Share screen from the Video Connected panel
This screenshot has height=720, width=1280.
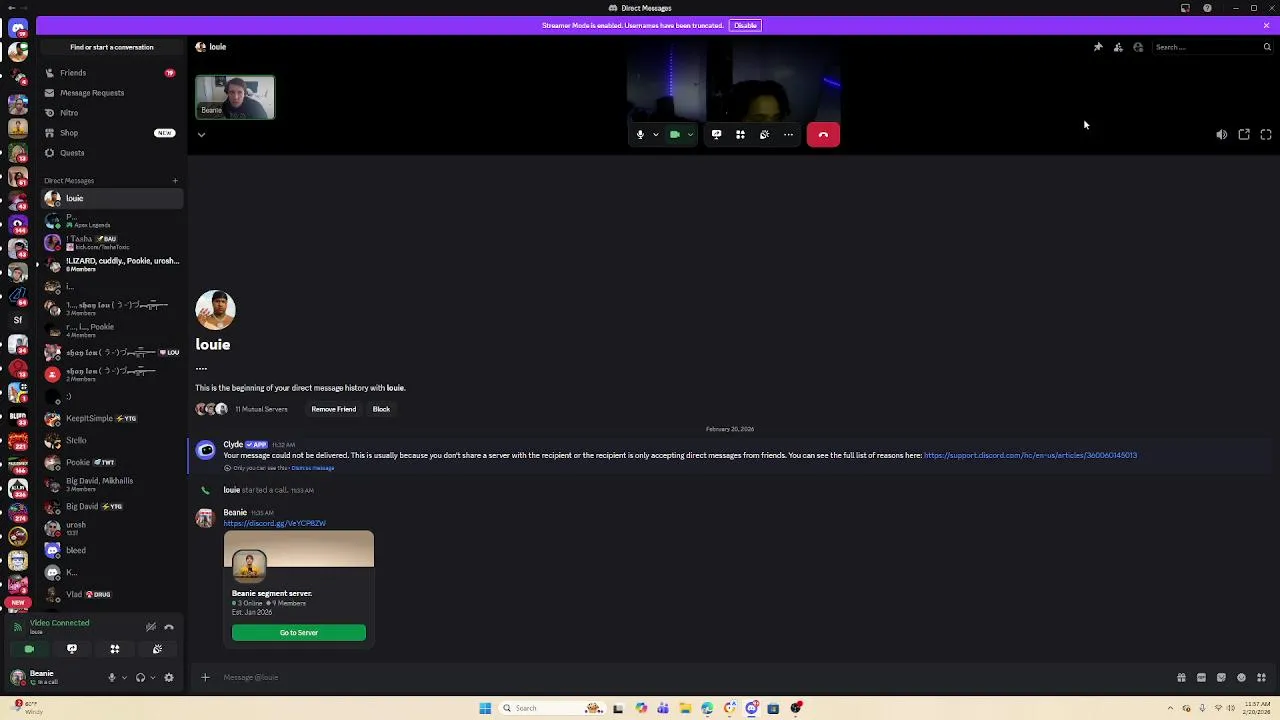[72, 649]
